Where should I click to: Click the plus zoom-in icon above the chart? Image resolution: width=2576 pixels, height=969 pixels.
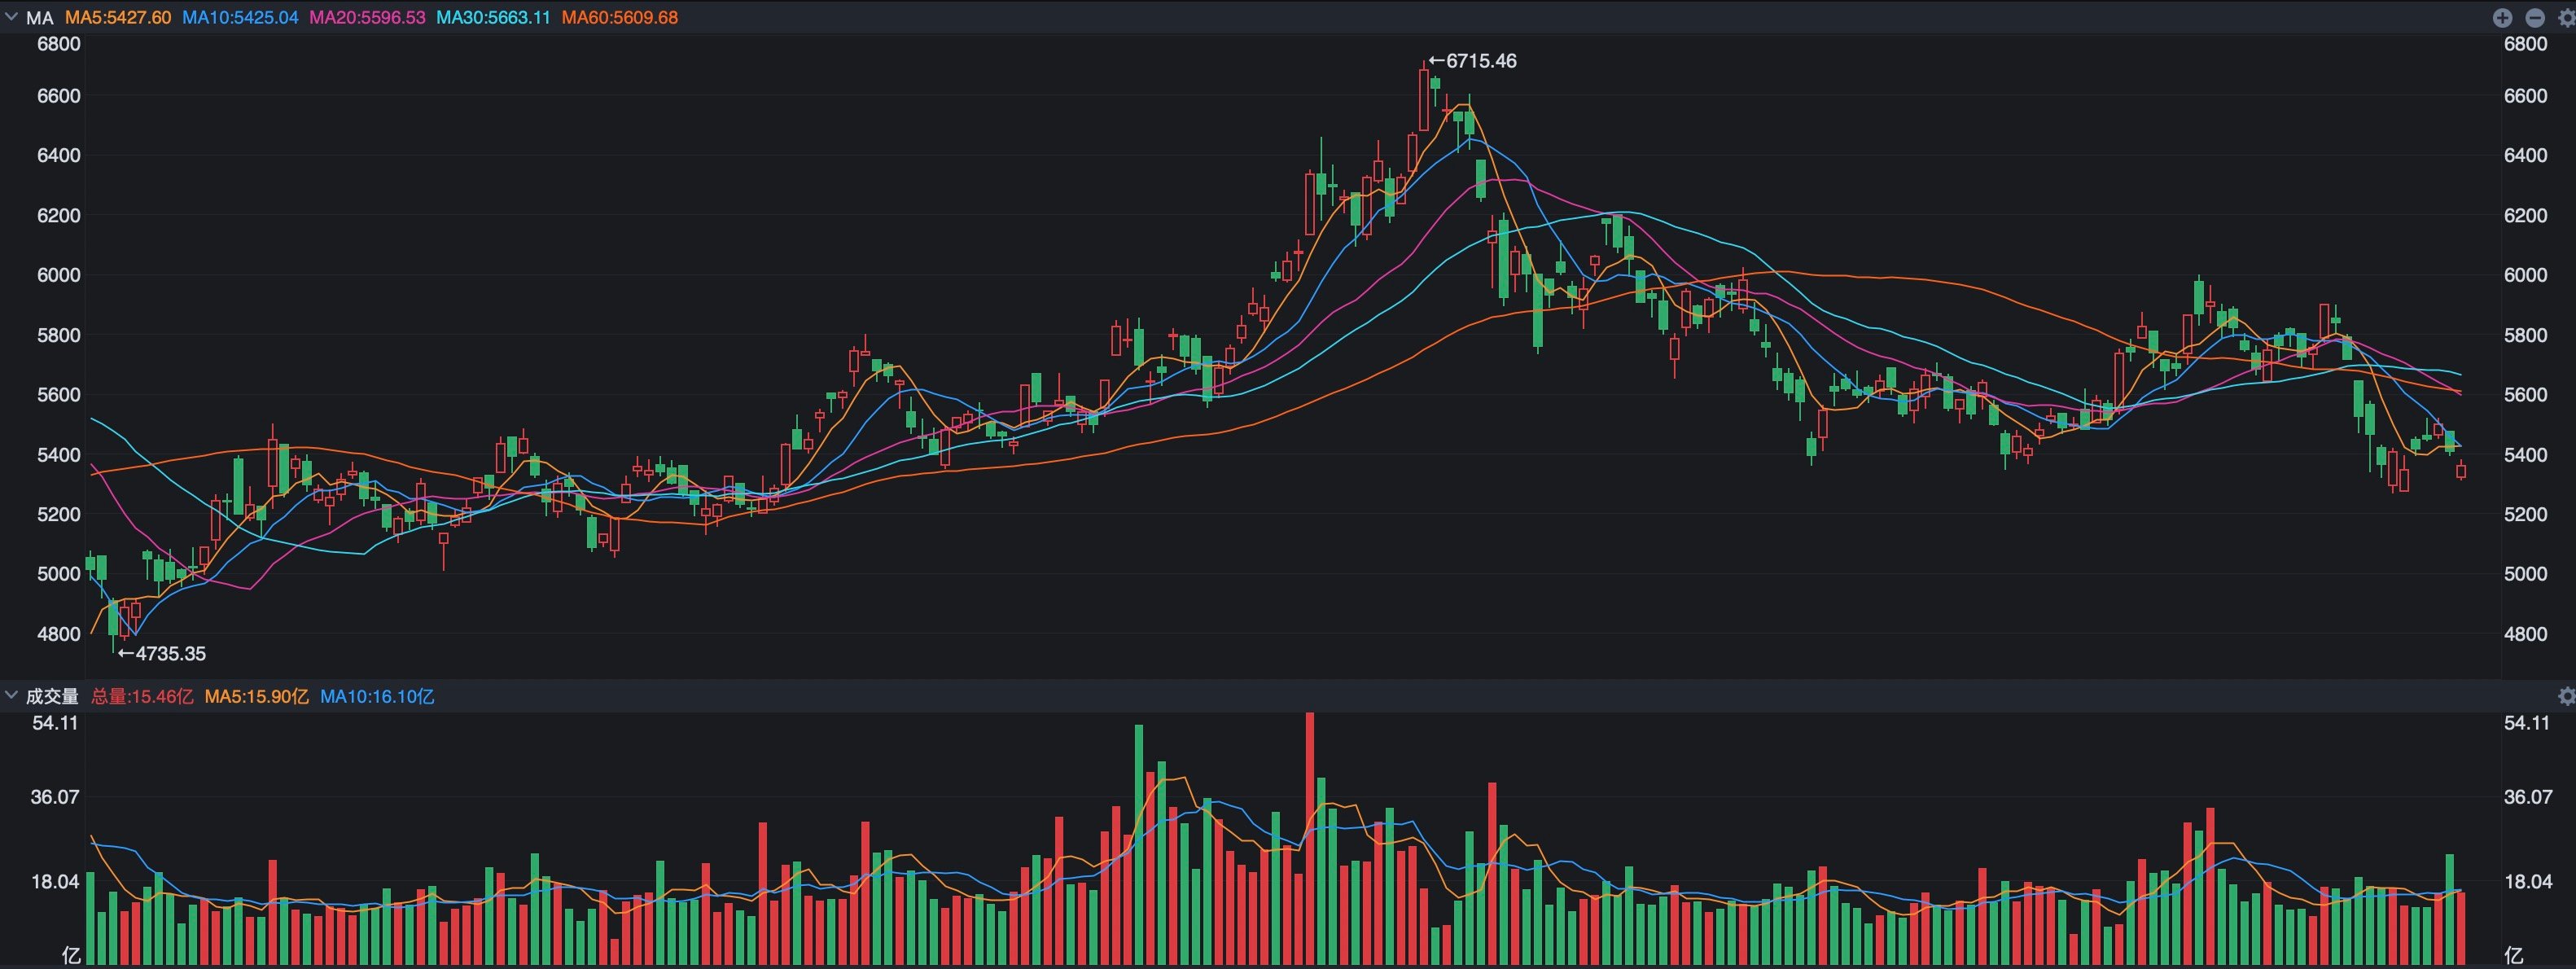2502,18
